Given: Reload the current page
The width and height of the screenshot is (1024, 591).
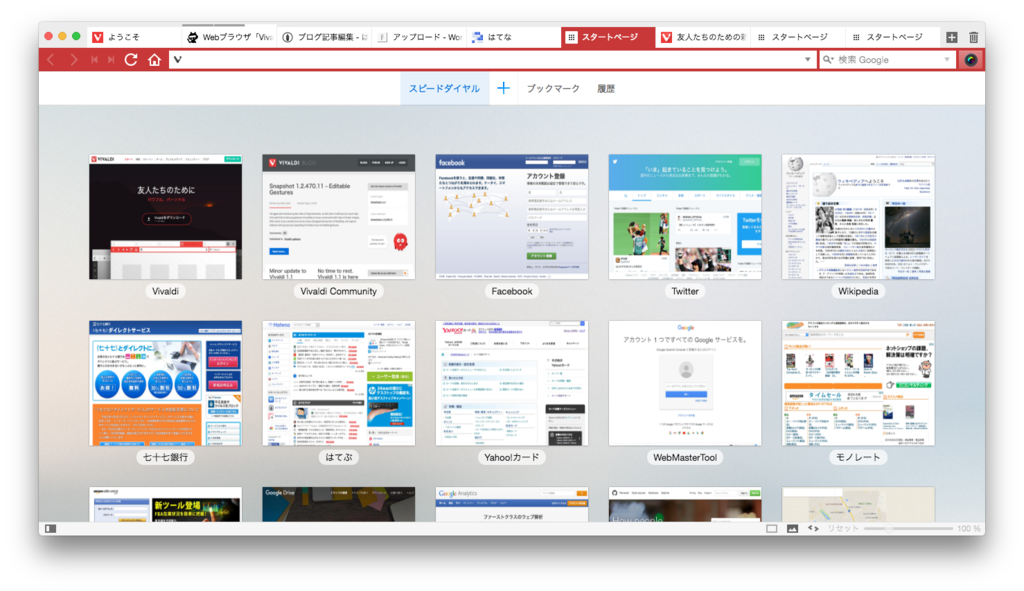Looking at the screenshot, I should pos(131,60).
